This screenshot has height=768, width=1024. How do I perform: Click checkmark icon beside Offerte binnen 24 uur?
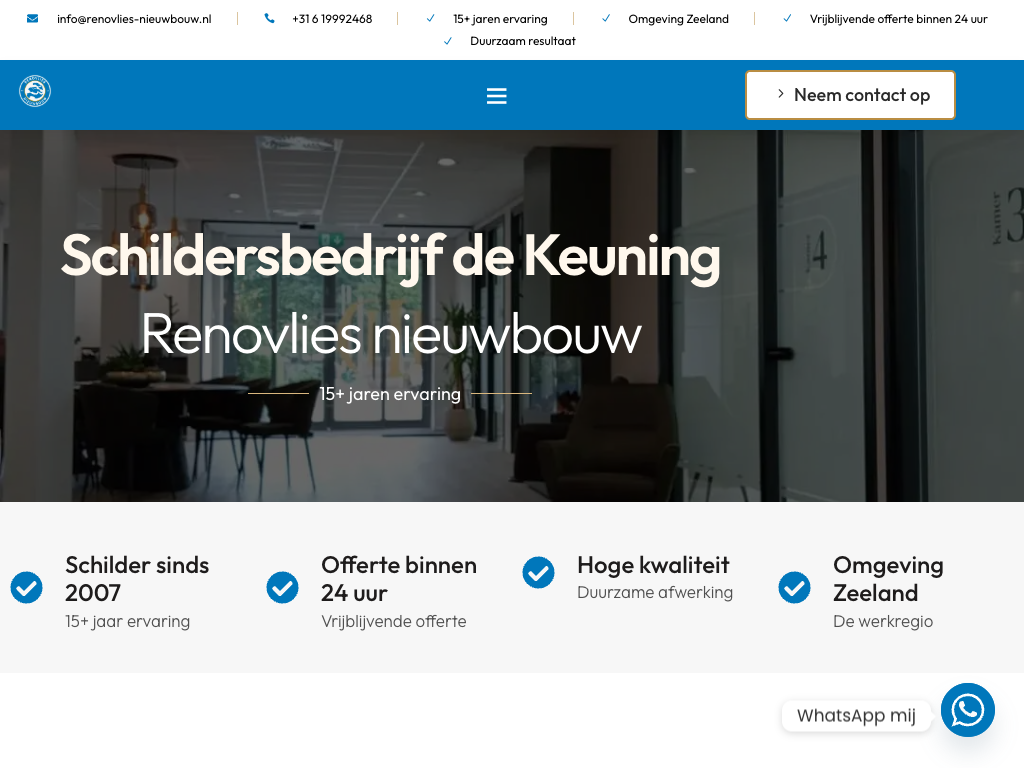coord(283,588)
